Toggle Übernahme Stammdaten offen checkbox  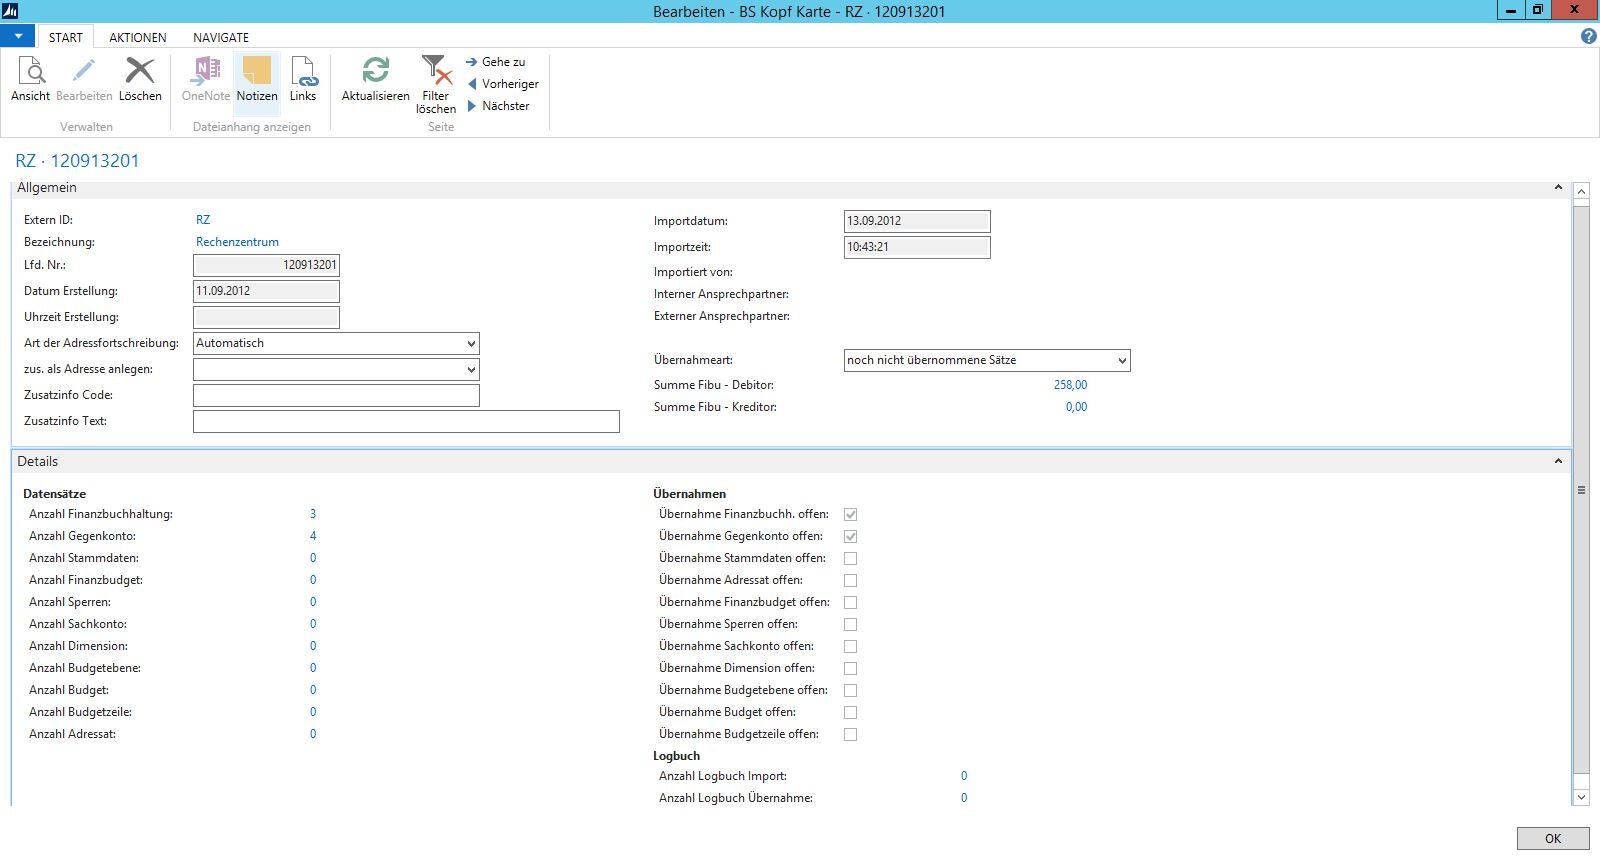[850, 558]
